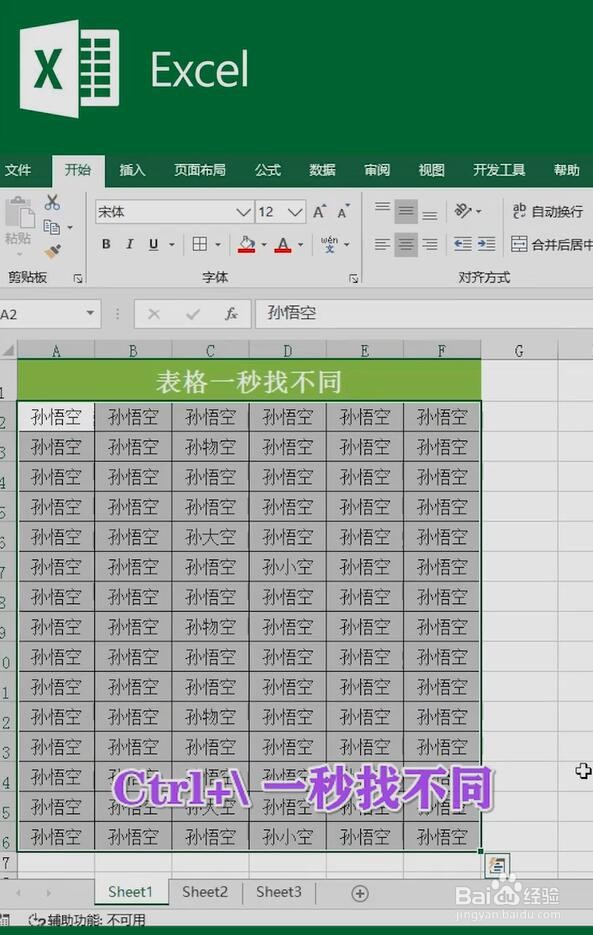
Task: Click the formula bar cancel X
Action: click(153, 314)
